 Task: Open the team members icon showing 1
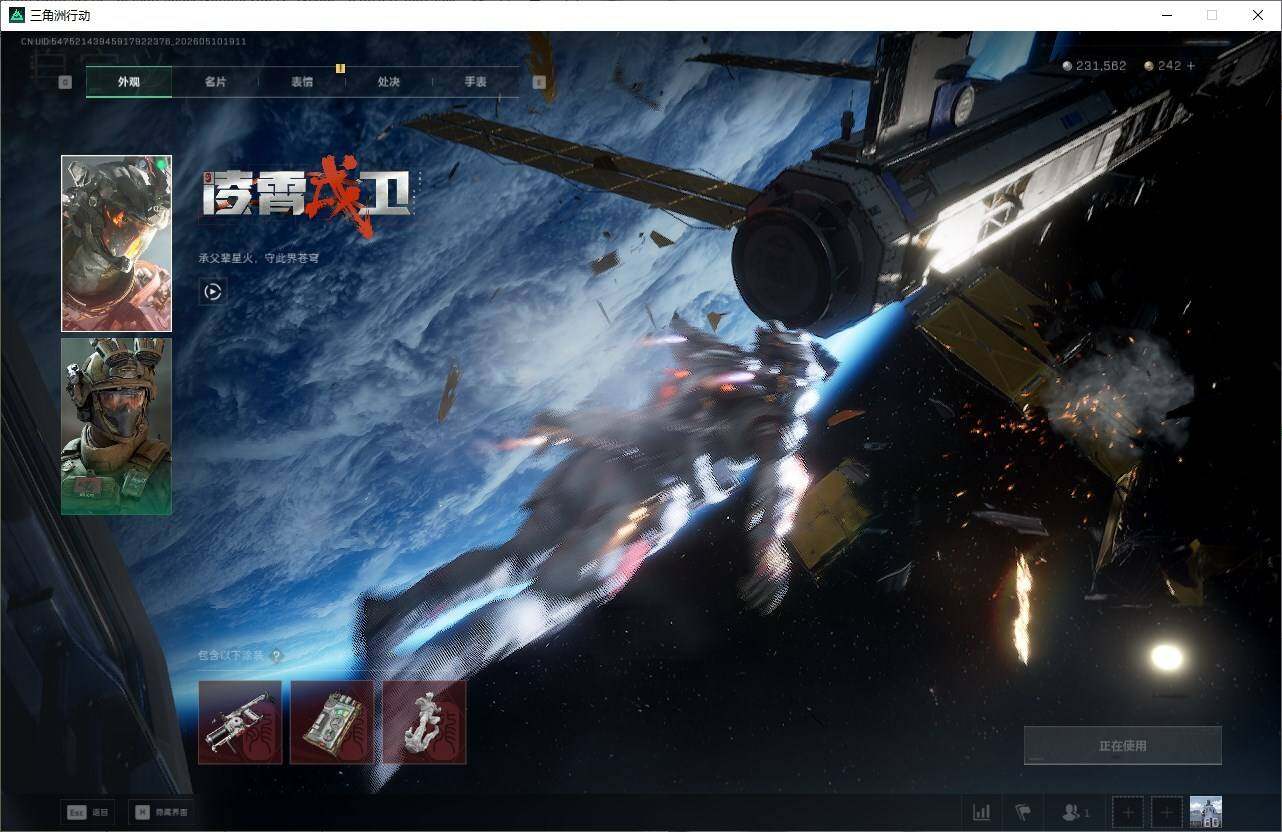tap(1075, 812)
